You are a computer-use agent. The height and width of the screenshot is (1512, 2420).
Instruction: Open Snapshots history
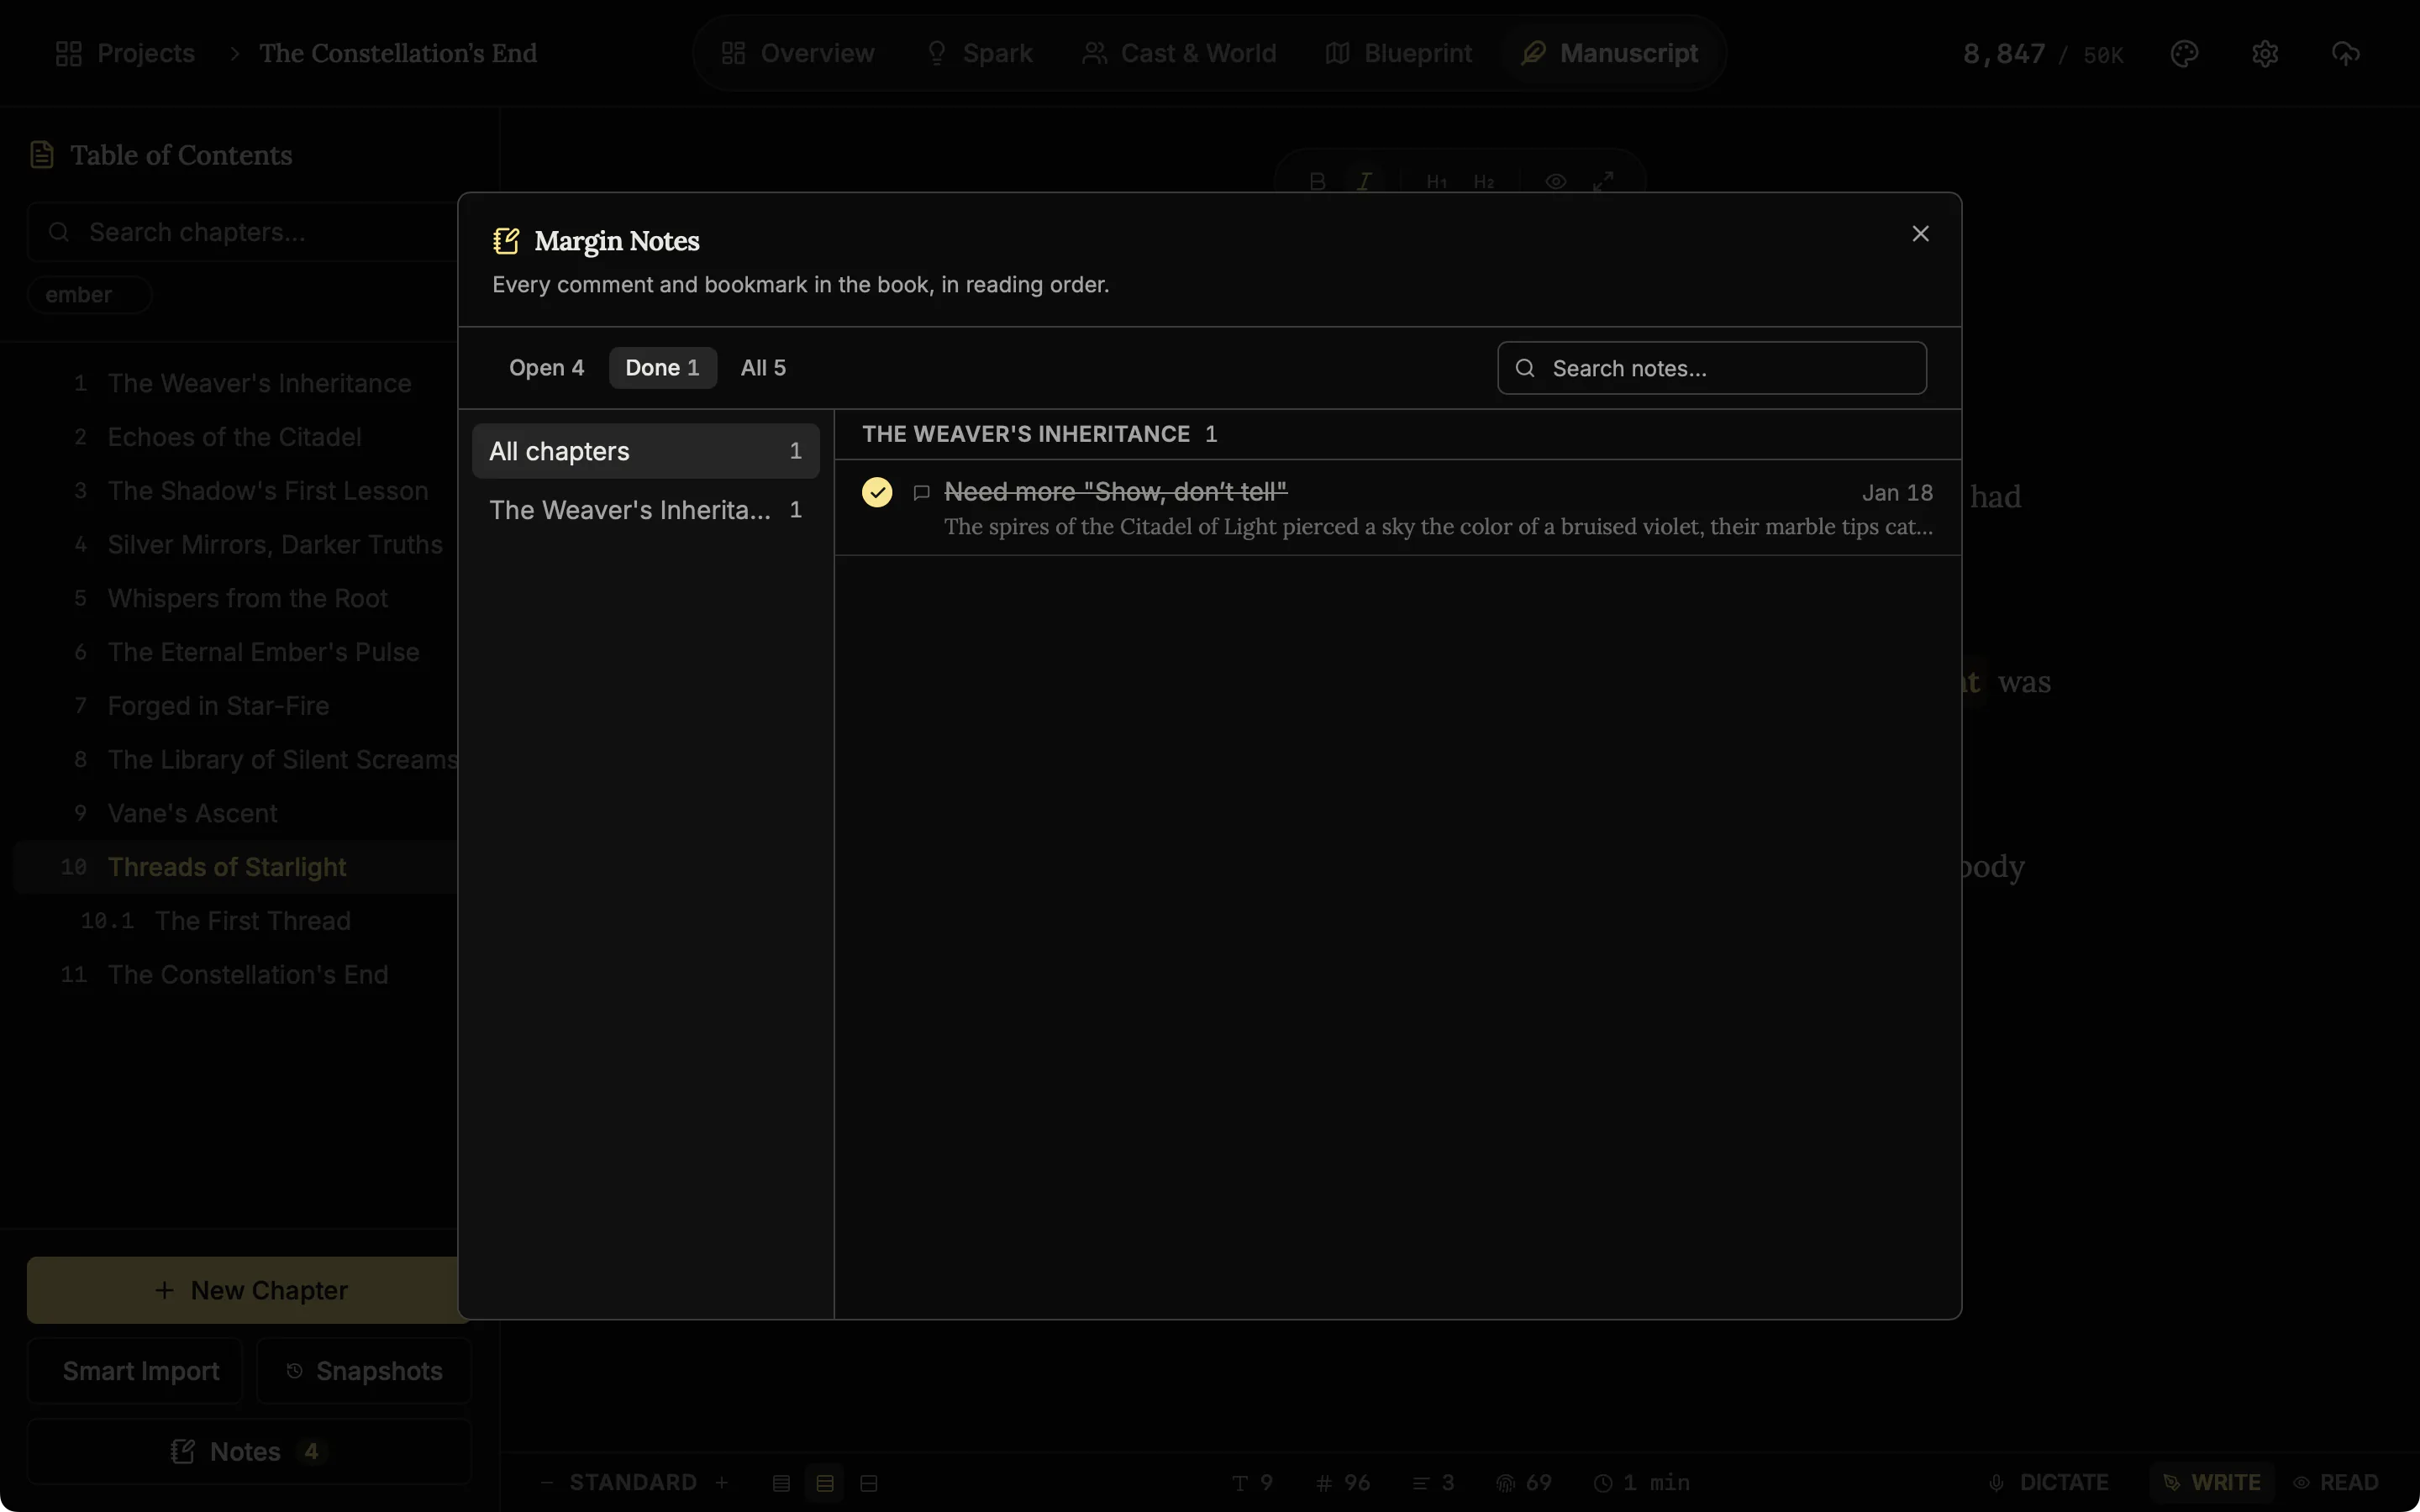point(364,1371)
